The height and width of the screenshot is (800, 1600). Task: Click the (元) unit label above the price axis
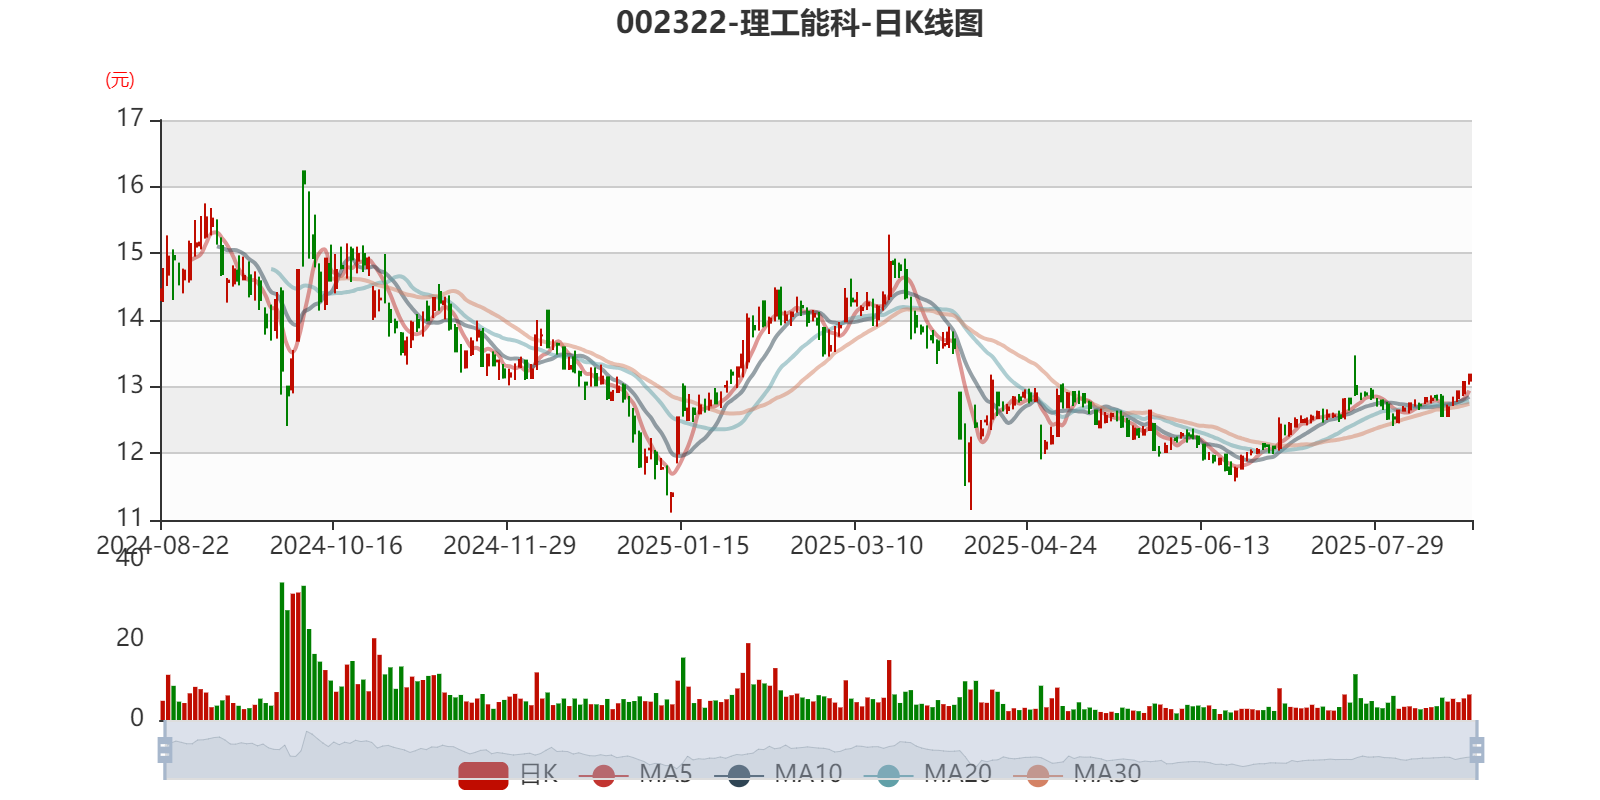(x=120, y=80)
